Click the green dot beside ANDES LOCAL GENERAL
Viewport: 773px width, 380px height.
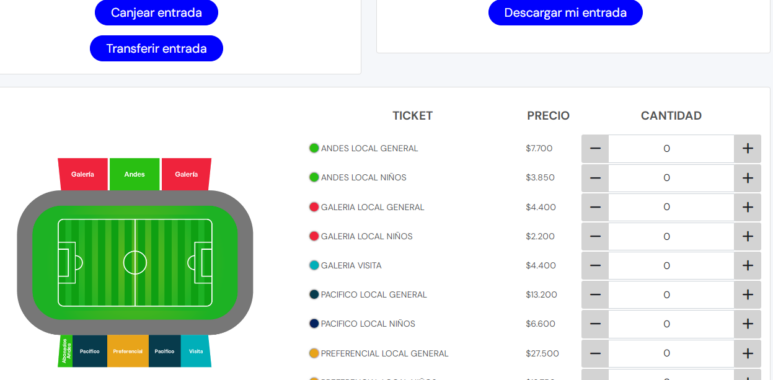314,148
